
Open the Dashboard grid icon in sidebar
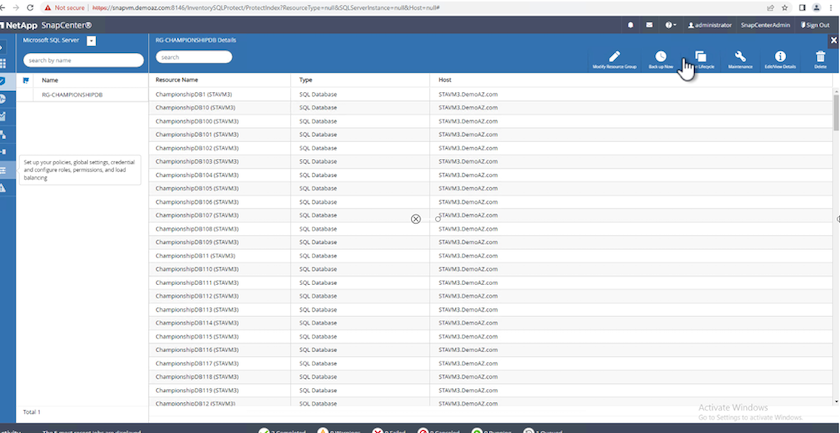click(3, 64)
